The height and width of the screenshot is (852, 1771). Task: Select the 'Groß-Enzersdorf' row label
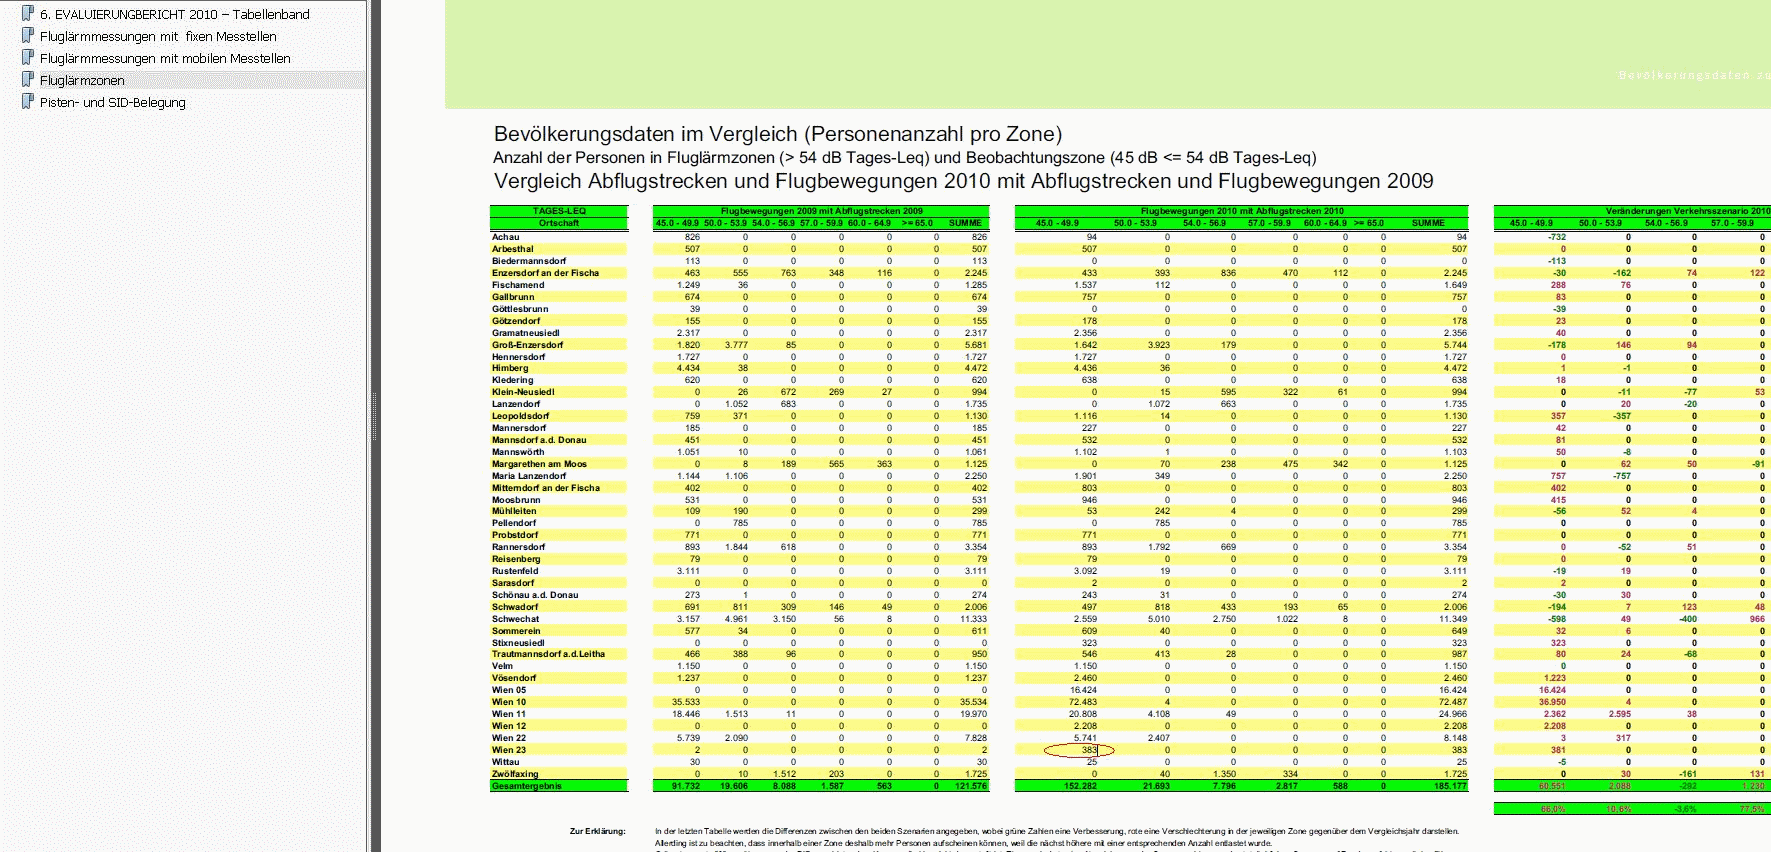click(527, 345)
